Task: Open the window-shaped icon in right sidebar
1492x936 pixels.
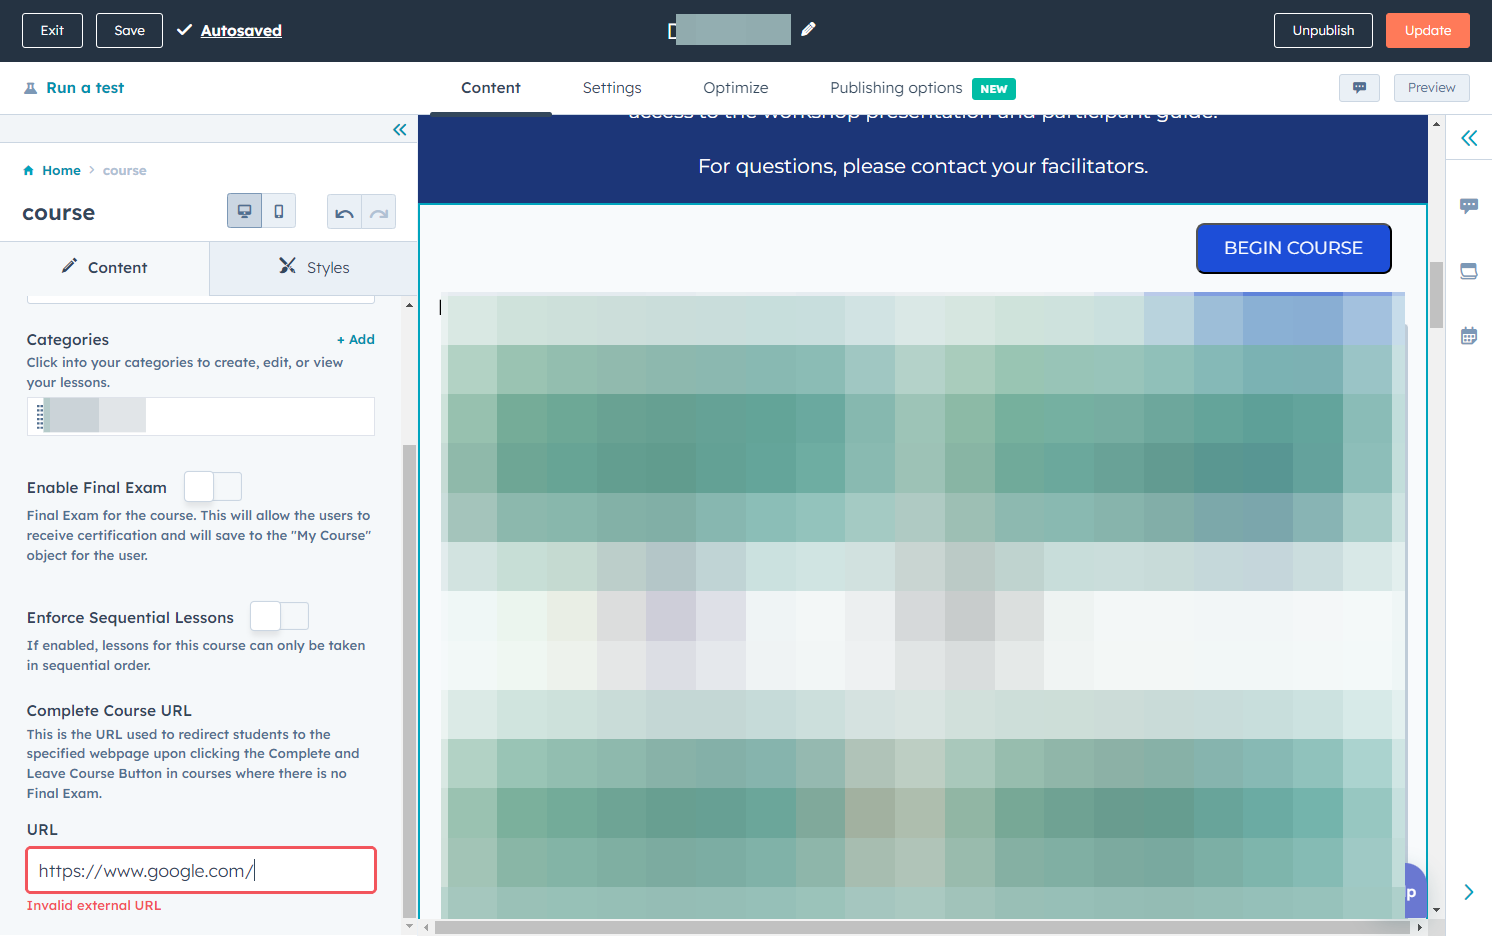Action: point(1469,271)
